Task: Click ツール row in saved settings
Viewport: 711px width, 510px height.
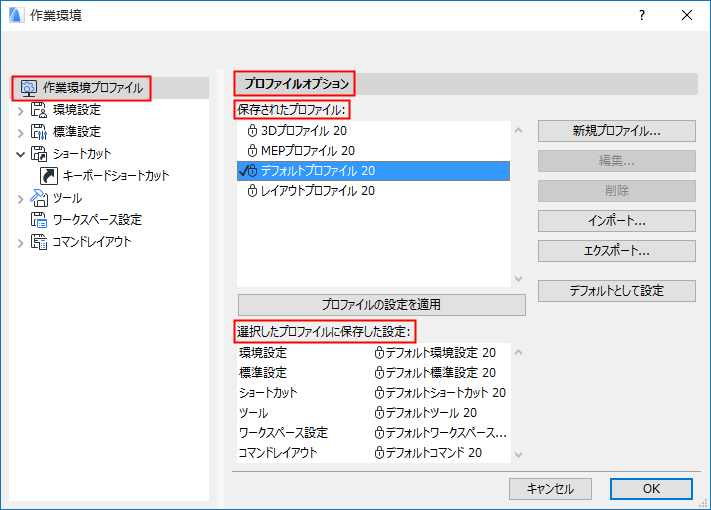Action: click(x=373, y=413)
